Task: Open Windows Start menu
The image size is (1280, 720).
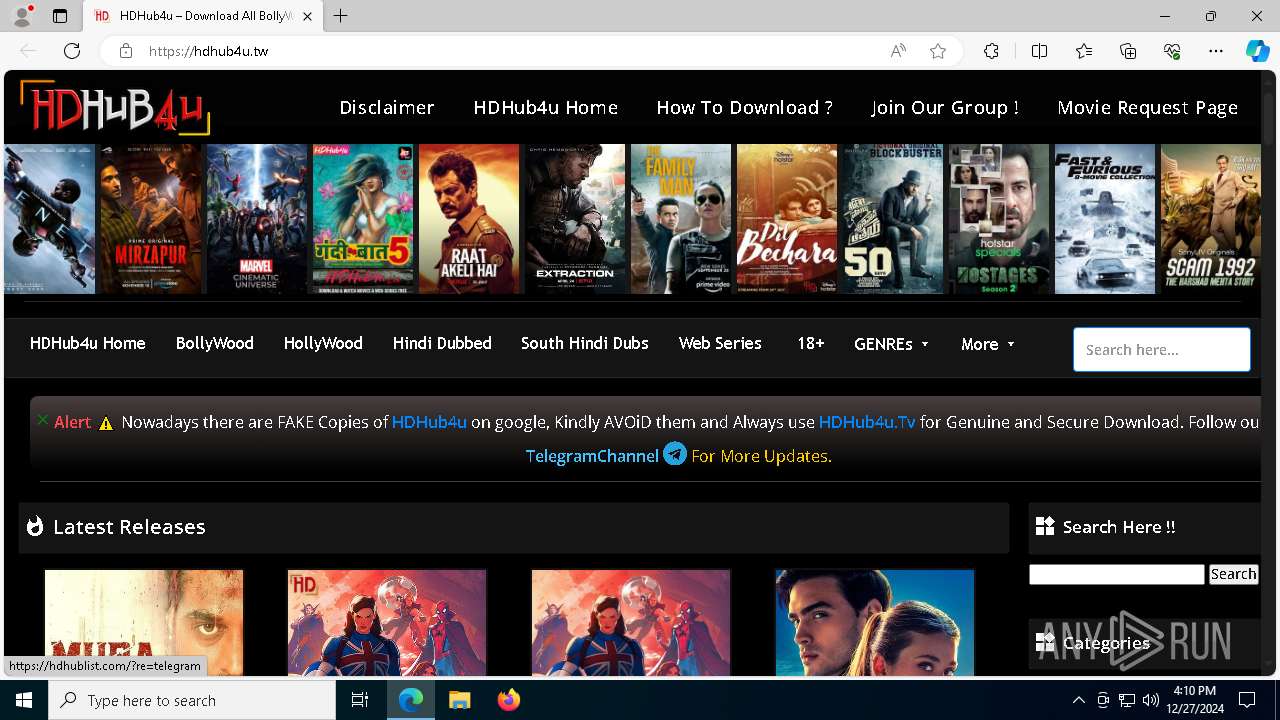Action: point(24,700)
